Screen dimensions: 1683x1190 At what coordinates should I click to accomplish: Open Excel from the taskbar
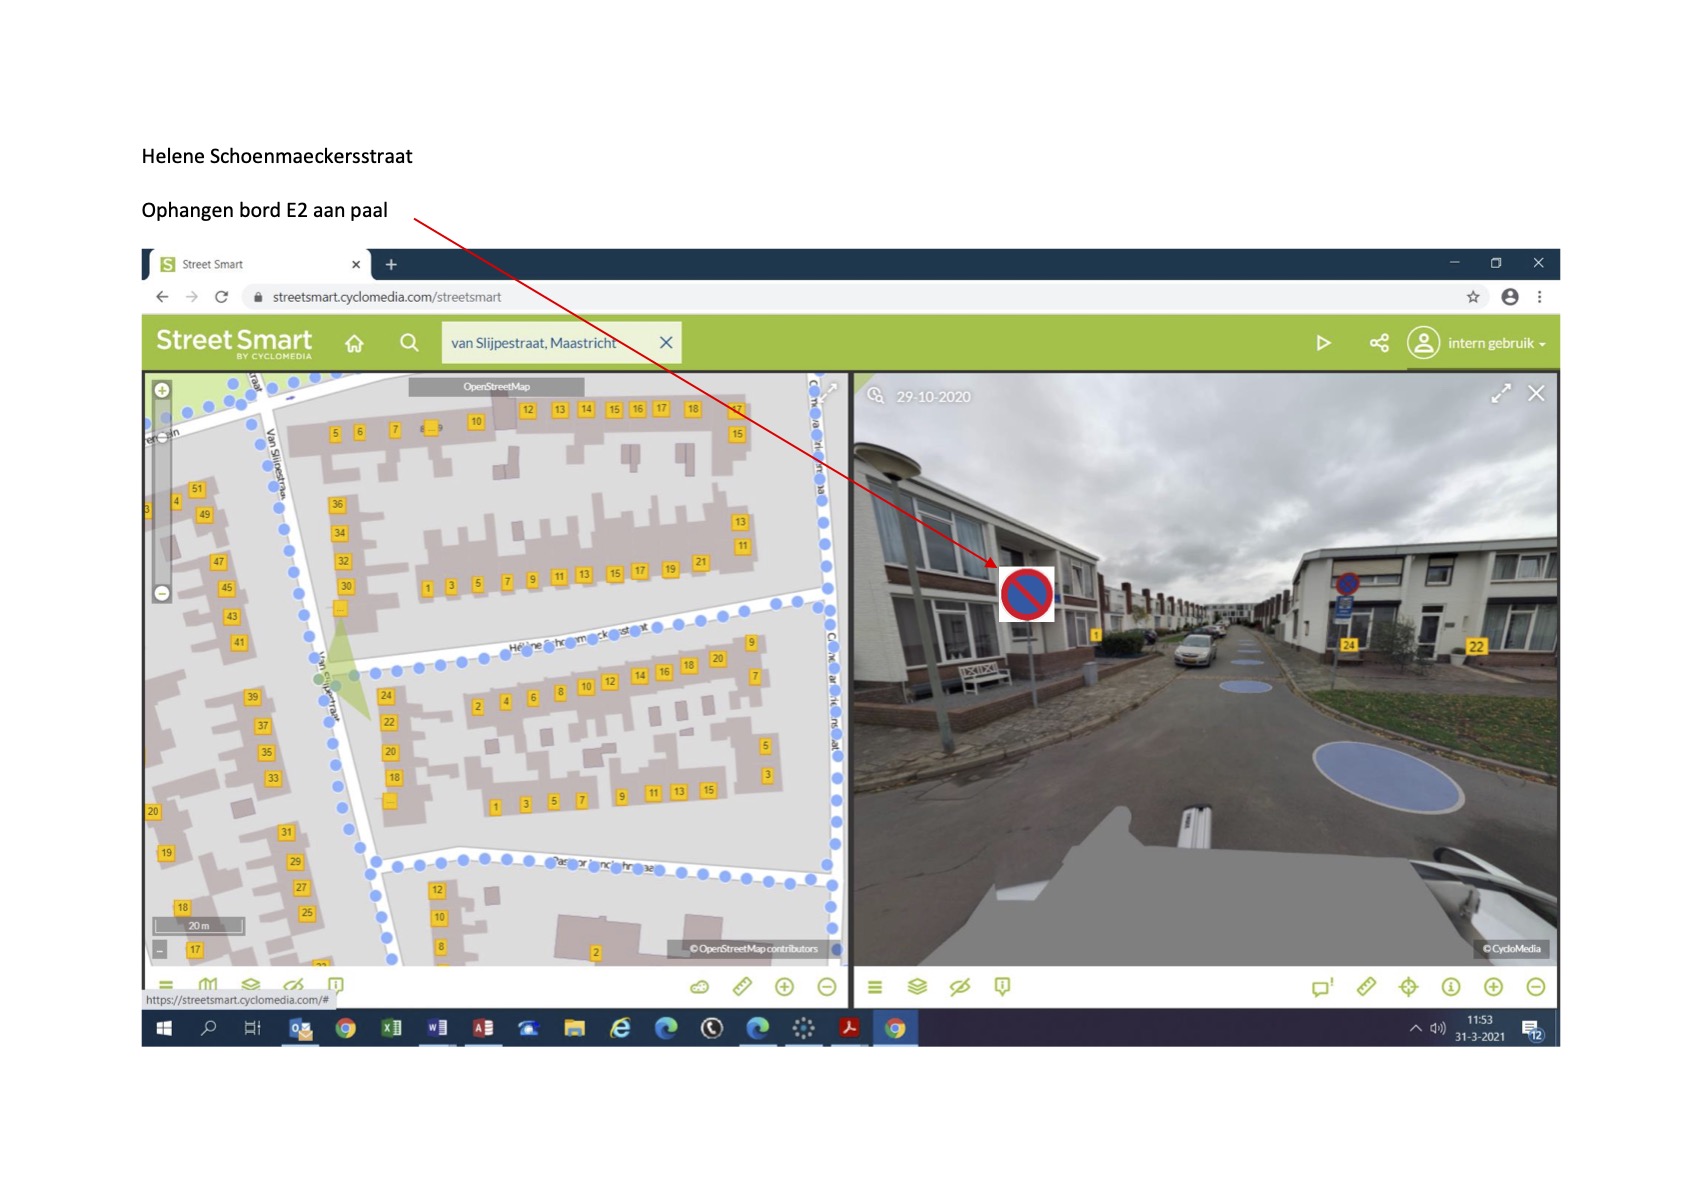391,1028
